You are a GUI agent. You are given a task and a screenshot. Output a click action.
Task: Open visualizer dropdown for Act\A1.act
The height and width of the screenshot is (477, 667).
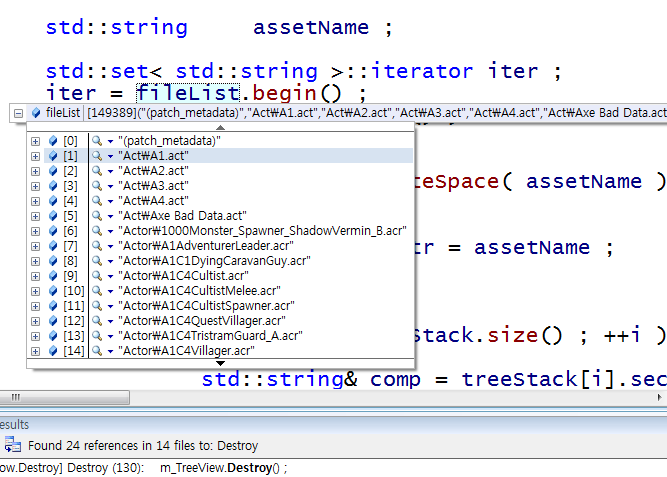[x=110, y=157]
